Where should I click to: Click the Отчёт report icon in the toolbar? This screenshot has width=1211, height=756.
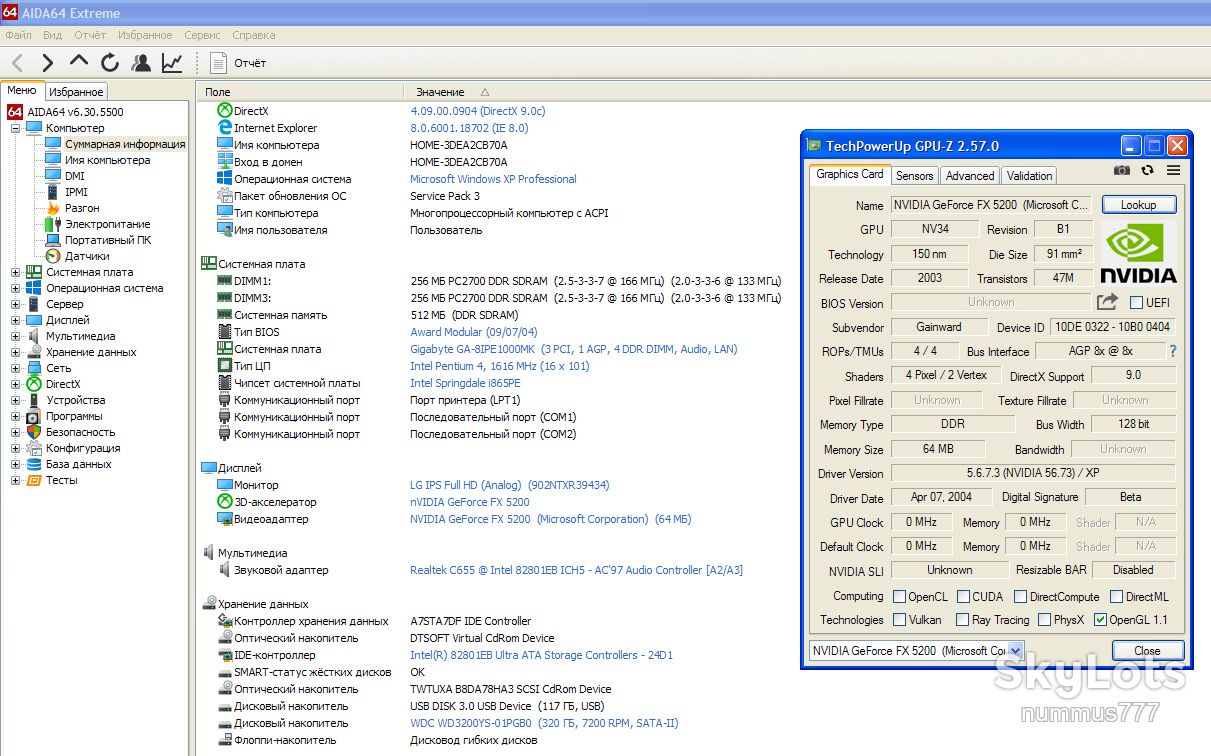click(x=219, y=63)
